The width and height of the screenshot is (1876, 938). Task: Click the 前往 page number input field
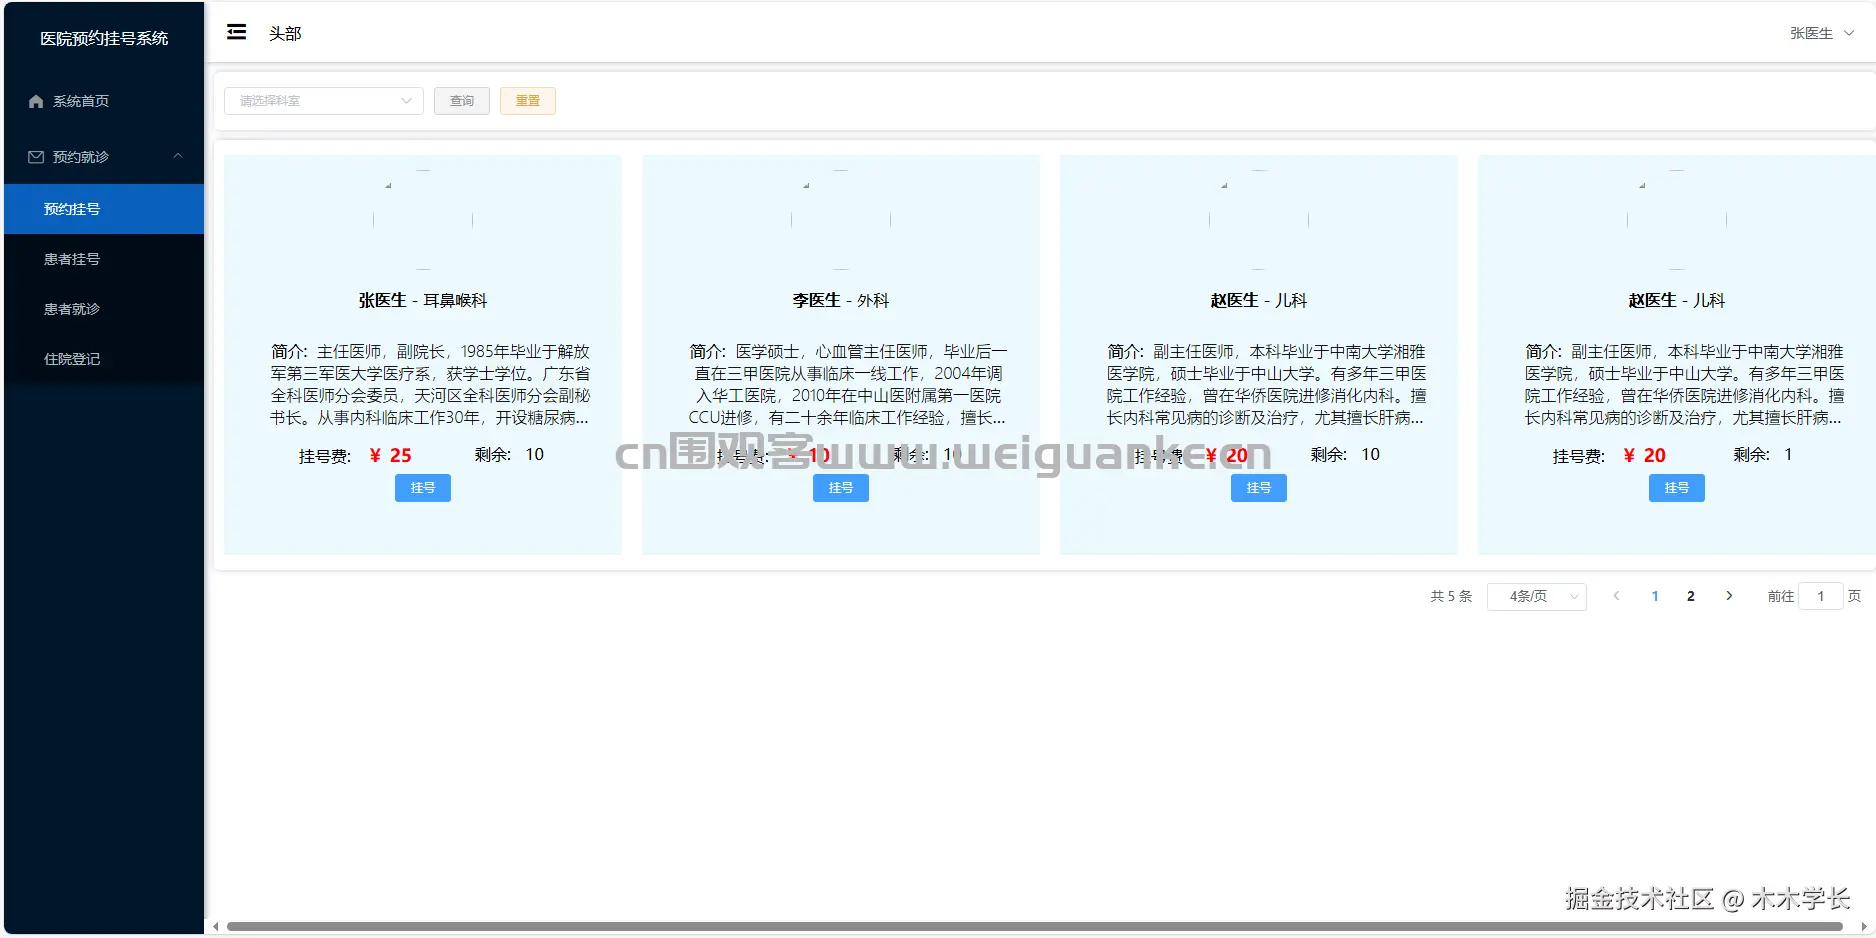pyautogui.click(x=1821, y=595)
